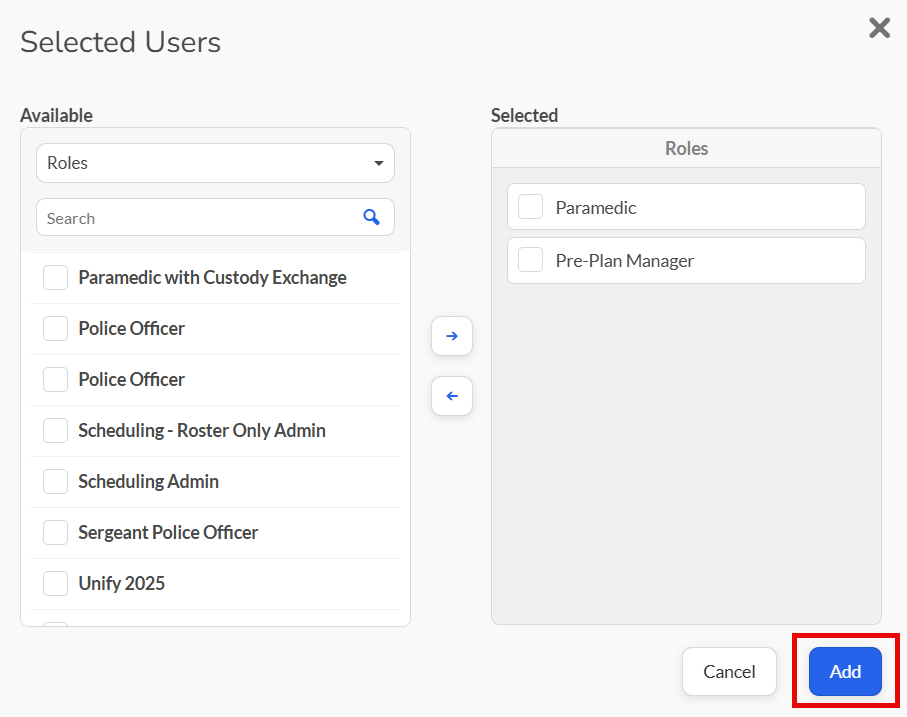Viewport: 907px width, 717px height.
Task: Close the Selected Users dialog with X
Action: click(879, 28)
